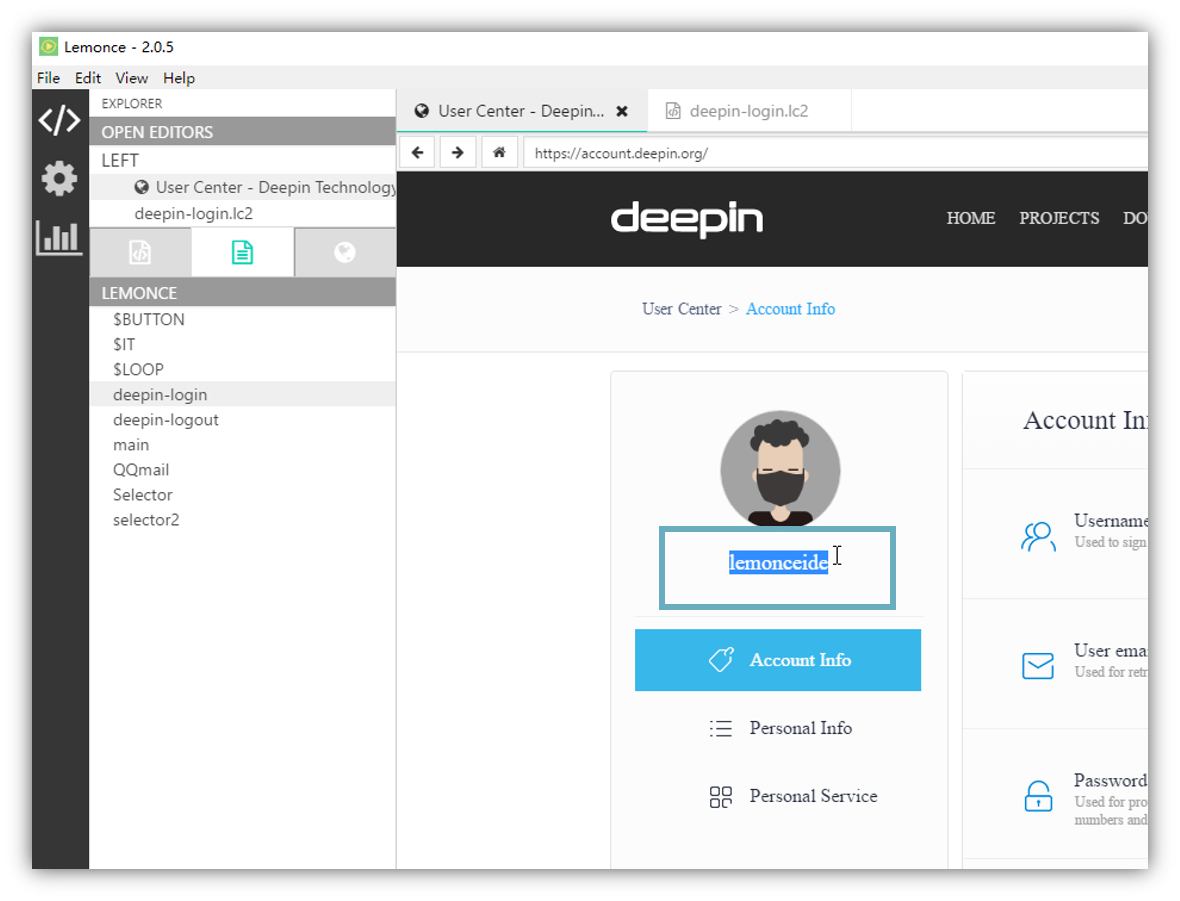The width and height of the screenshot is (1180, 901).
Task: Go to PROJECTS in deepin navigation
Action: [x=1059, y=218]
